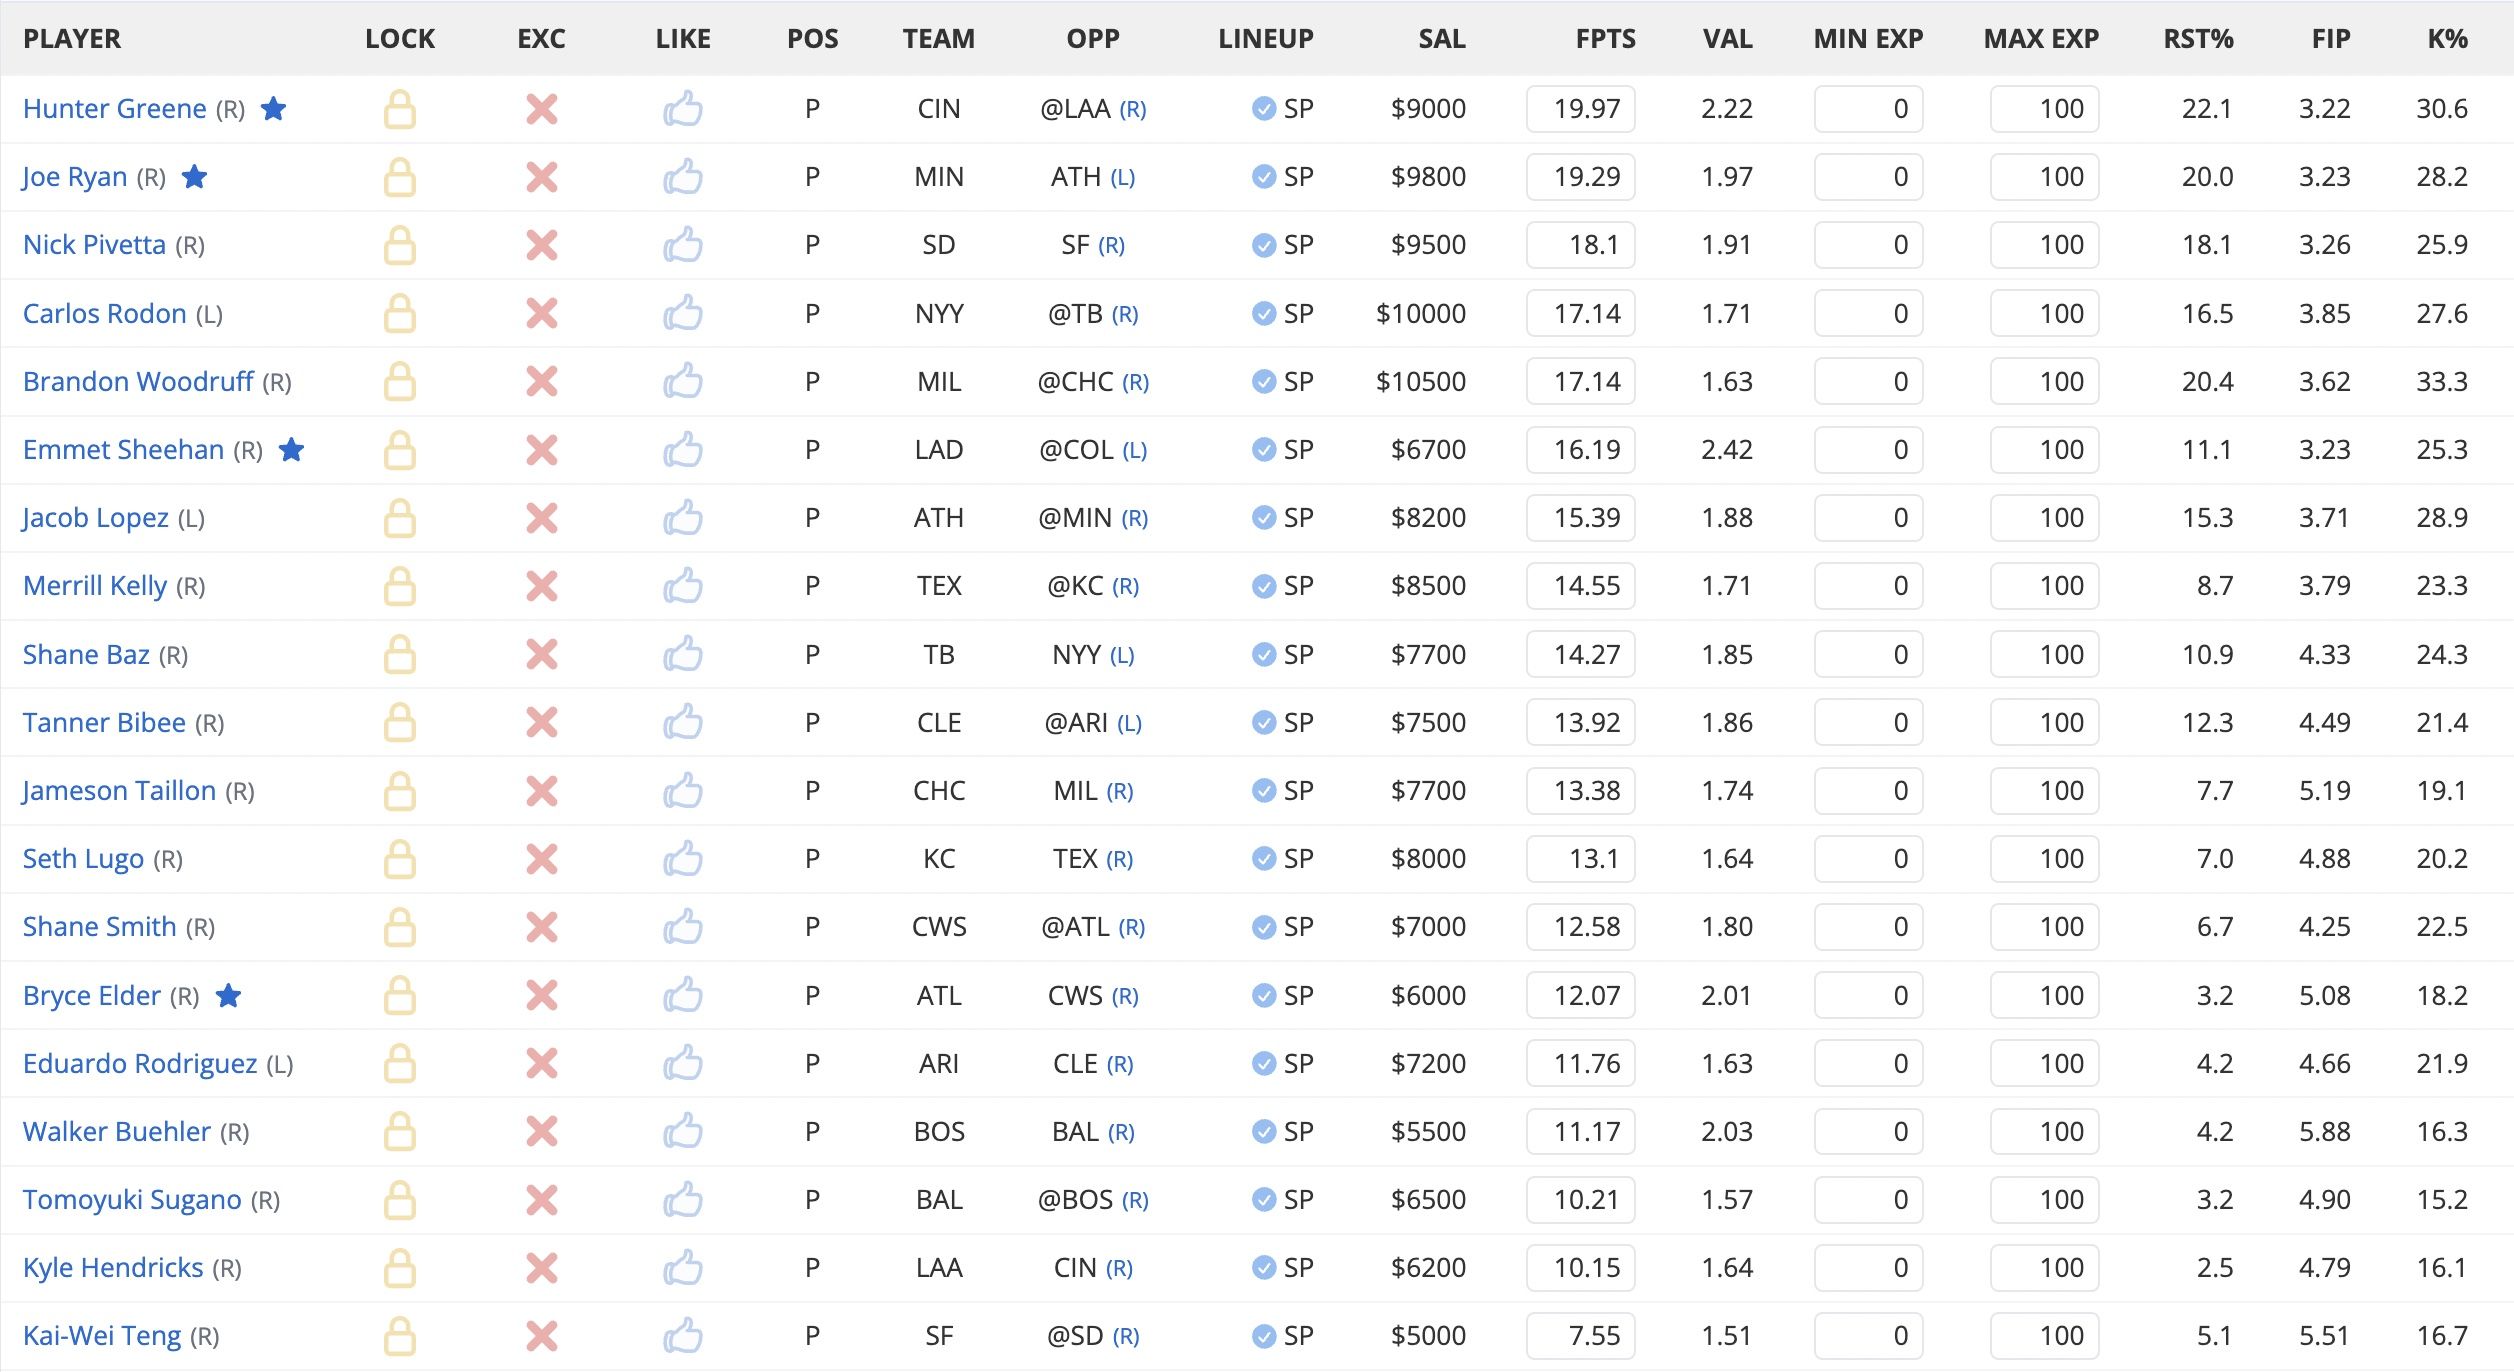Open Eduardo Rodriguez player link
2514x1372 pixels.
click(141, 1064)
